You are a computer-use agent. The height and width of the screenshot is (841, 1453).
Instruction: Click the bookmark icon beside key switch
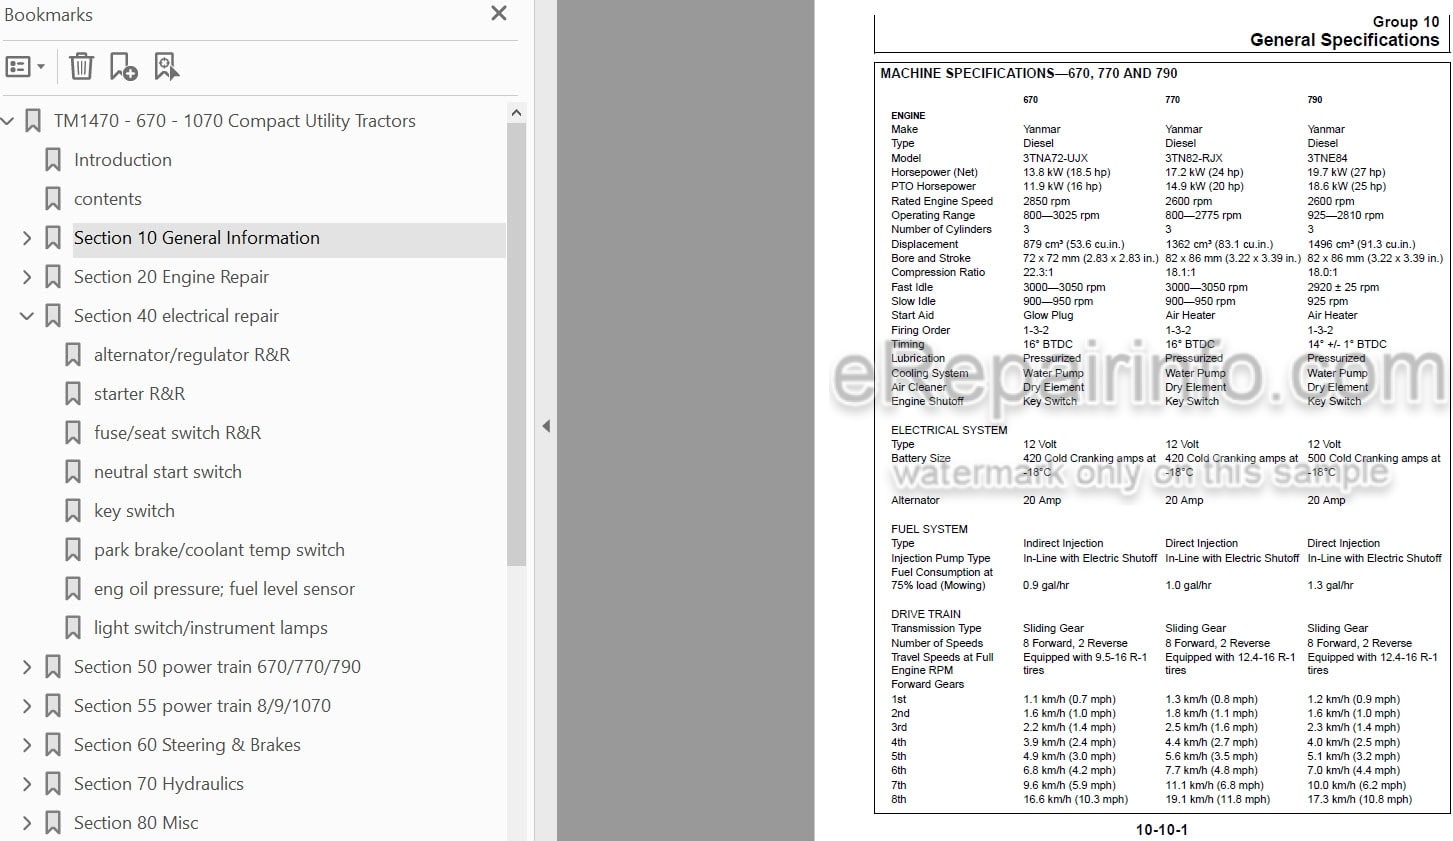click(x=73, y=511)
